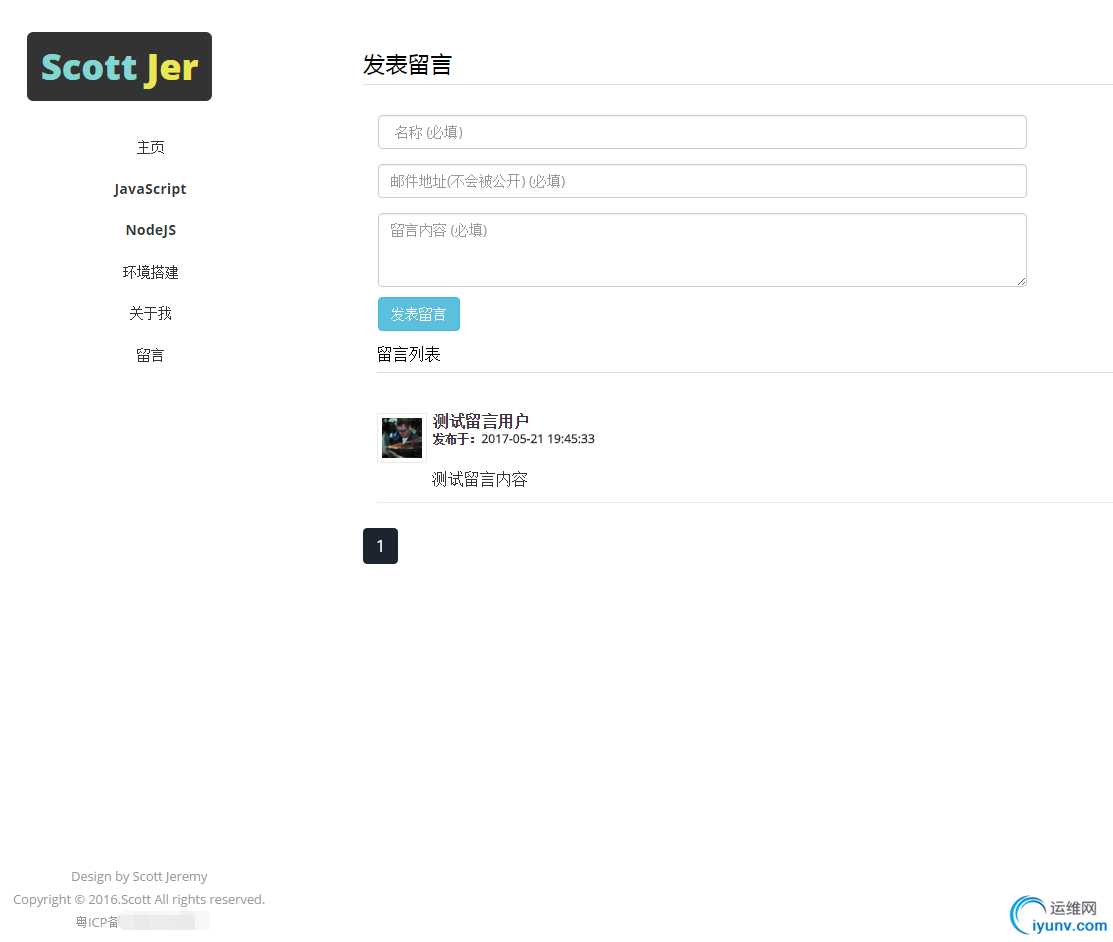Click the Copyright 2016.Scott footer text

pos(139,899)
